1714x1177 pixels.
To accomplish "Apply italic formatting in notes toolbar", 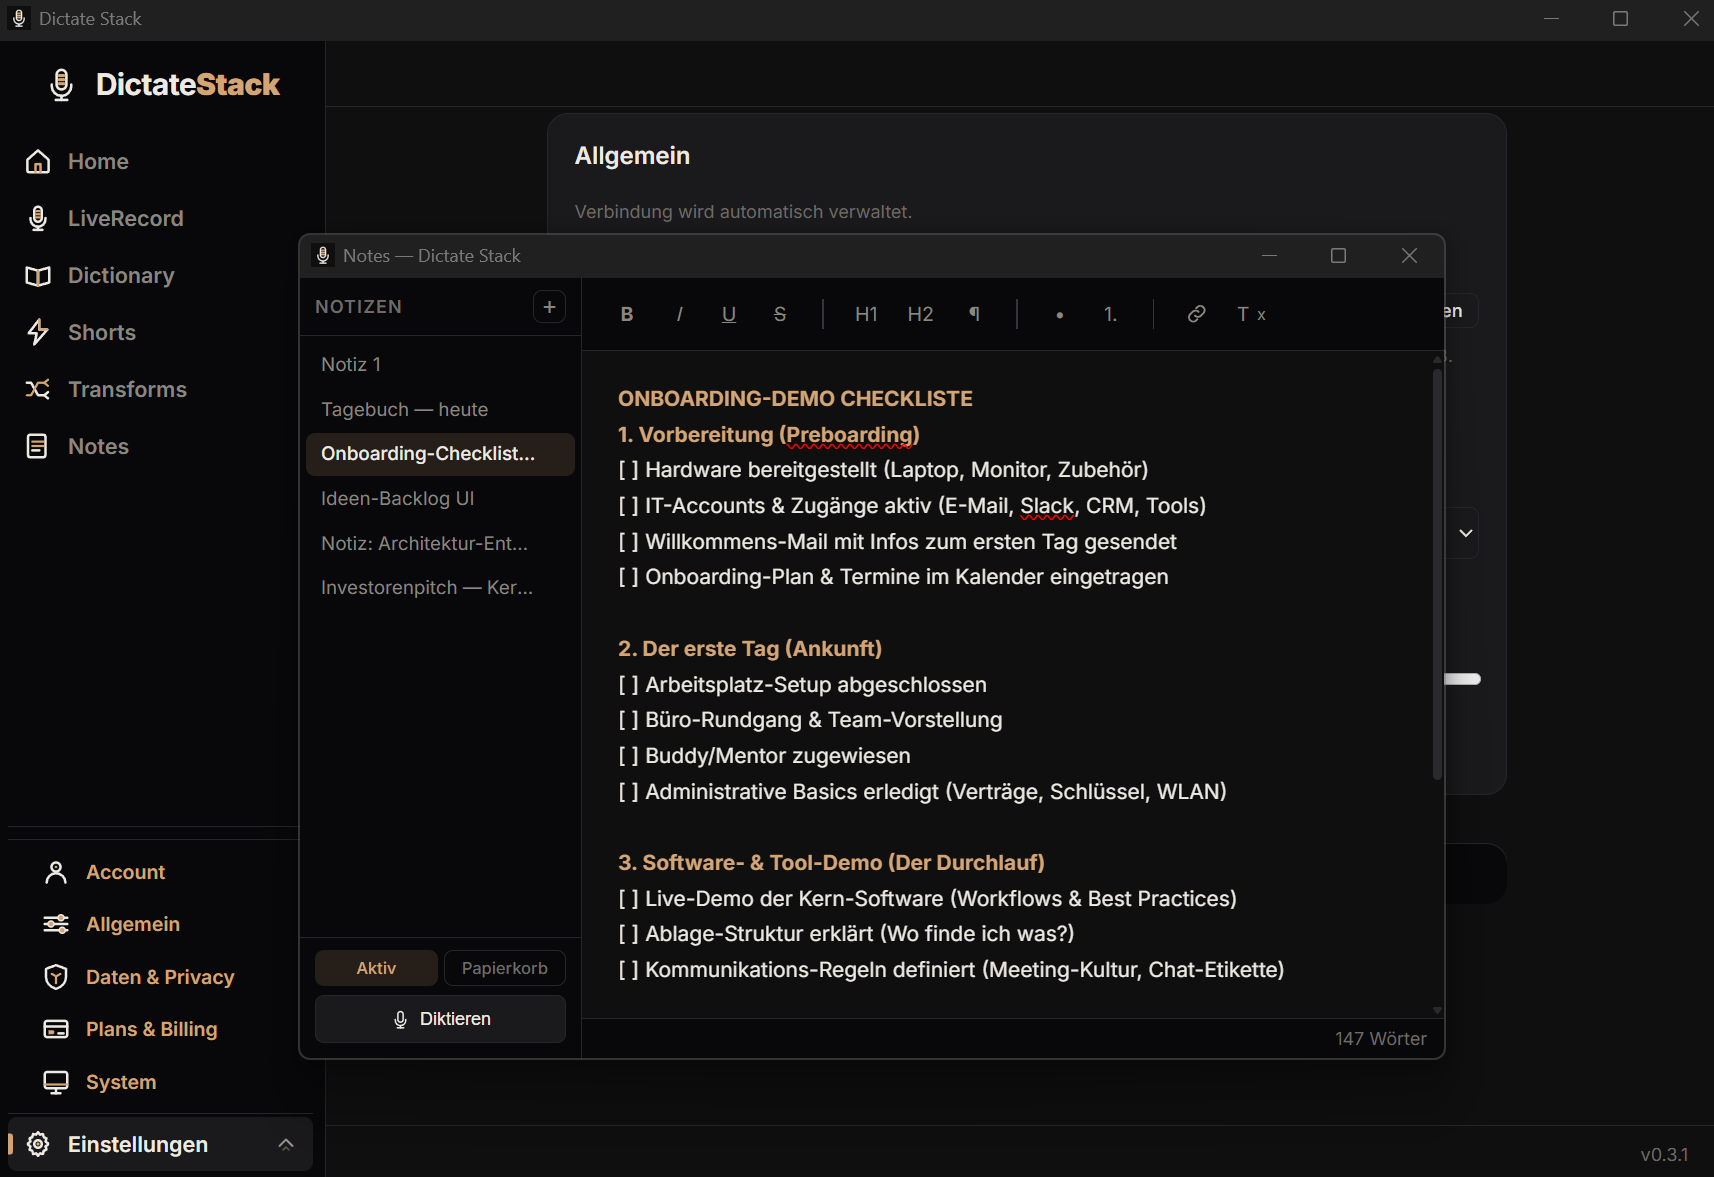I will [679, 314].
